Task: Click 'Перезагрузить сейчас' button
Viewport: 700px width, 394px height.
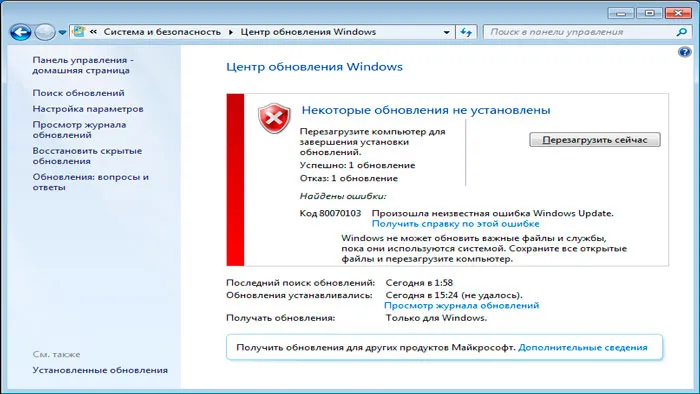Action: 595,140
